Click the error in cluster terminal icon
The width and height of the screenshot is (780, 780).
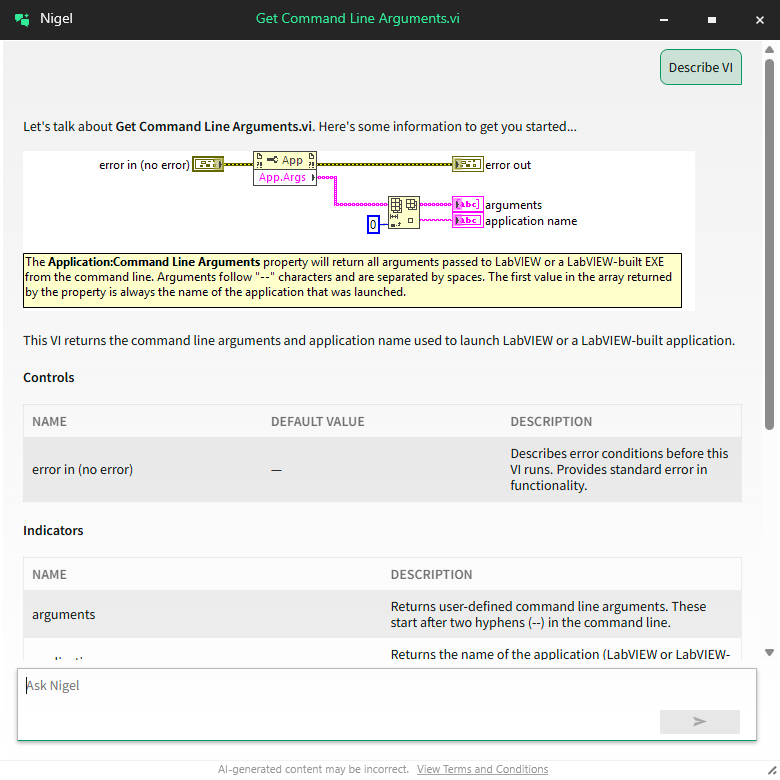pos(208,164)
